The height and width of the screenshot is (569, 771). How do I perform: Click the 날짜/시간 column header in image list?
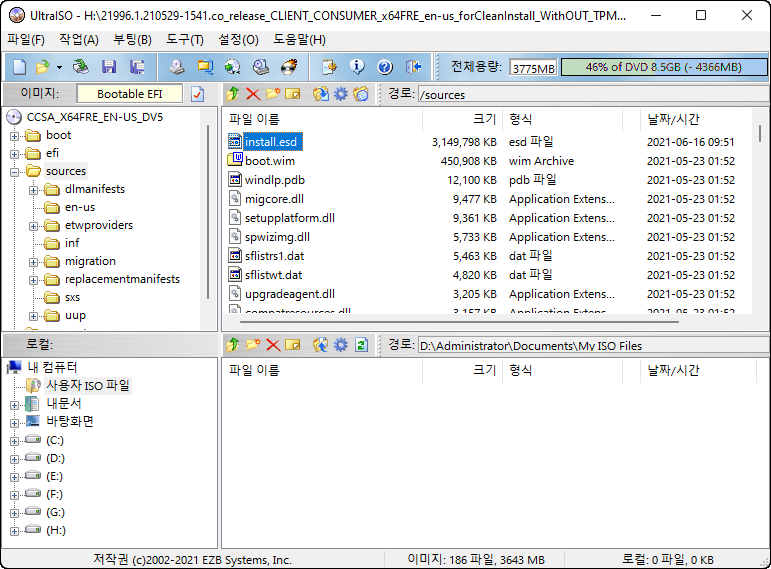pos(696,119)
